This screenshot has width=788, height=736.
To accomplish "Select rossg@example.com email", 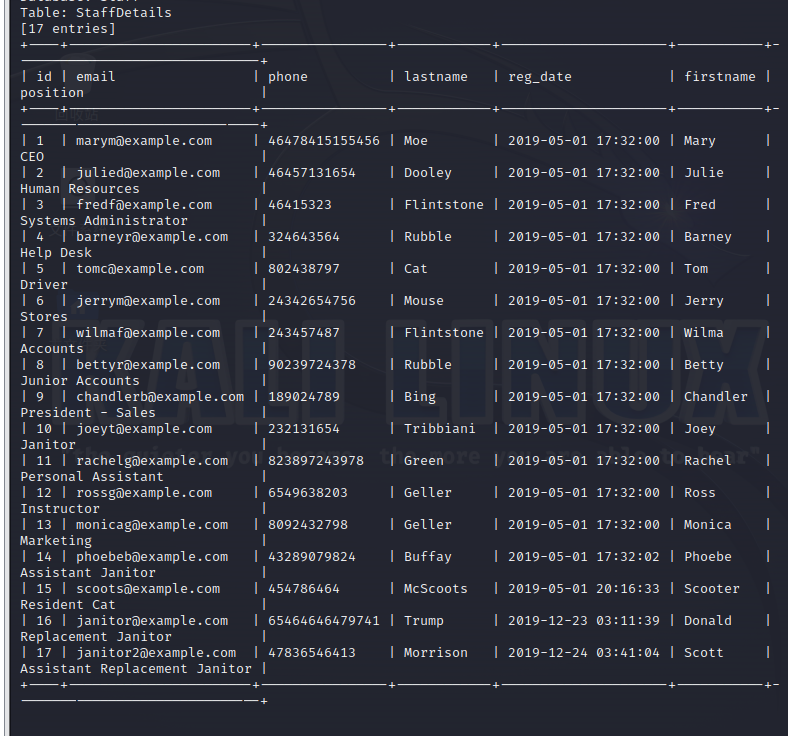I will click(x=144, y=493).
